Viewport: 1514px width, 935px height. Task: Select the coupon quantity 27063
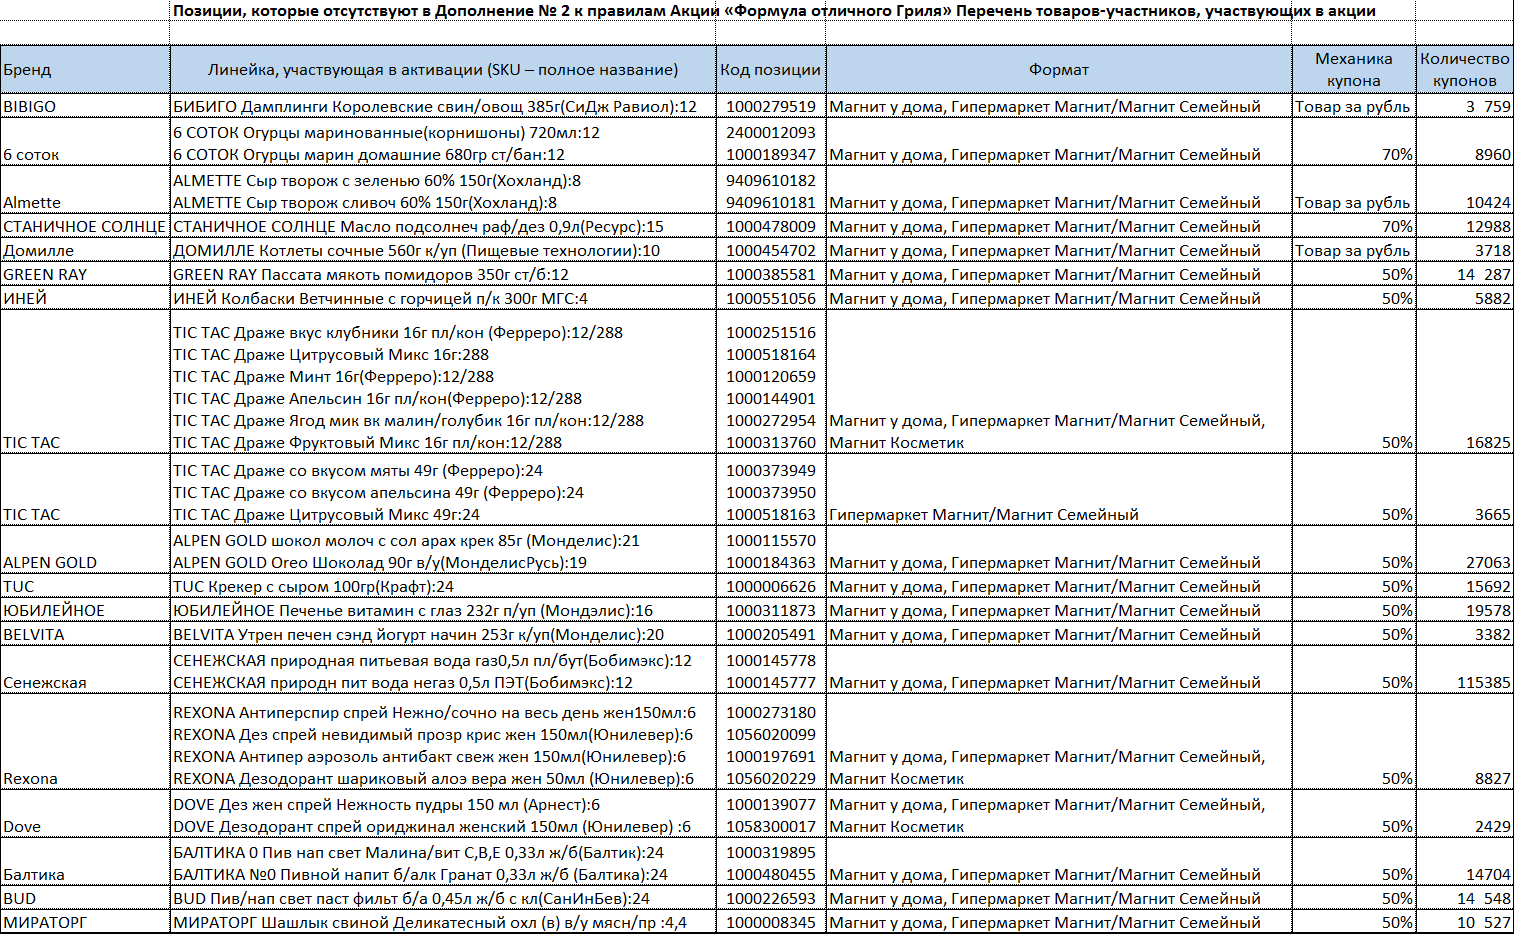click(1488, 562)
